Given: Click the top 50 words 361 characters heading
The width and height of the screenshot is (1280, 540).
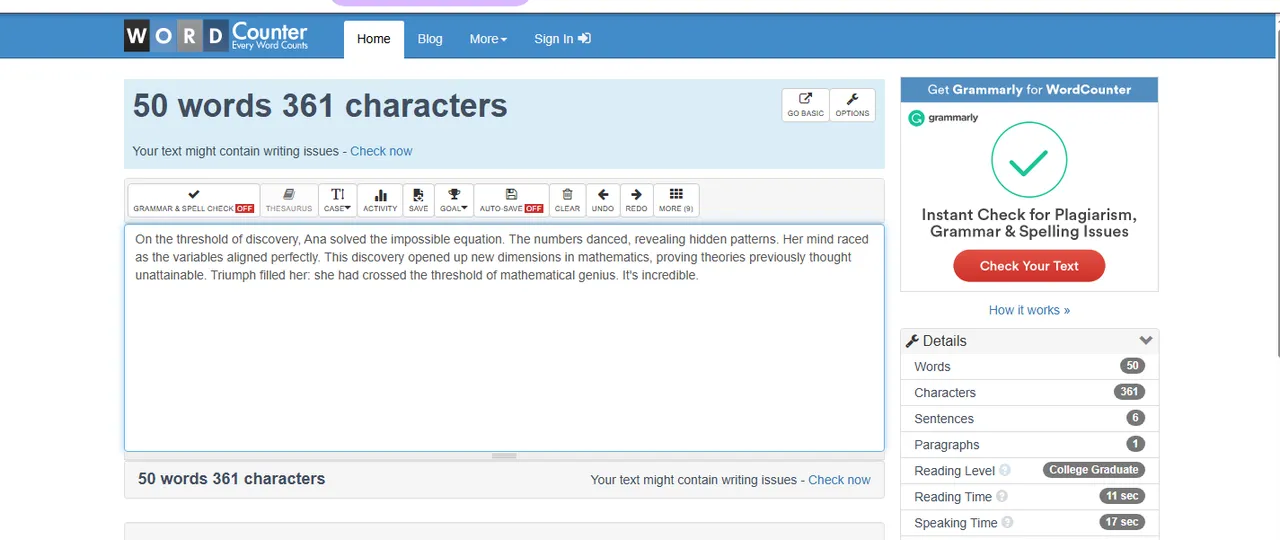Looking at the screenshot, I should click(x=320, y=106).
